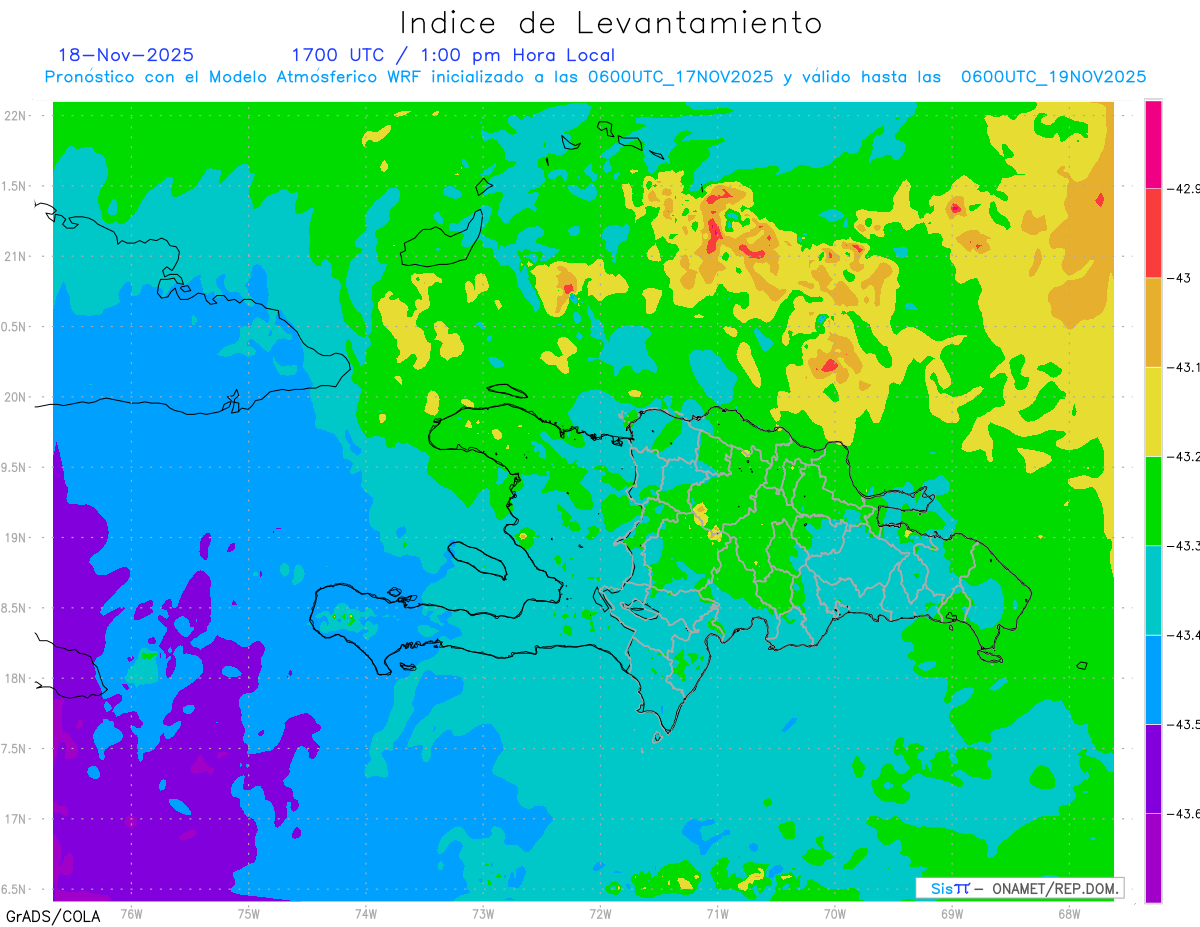
Task: Click the "76W" longitude label
Action: 131,914
